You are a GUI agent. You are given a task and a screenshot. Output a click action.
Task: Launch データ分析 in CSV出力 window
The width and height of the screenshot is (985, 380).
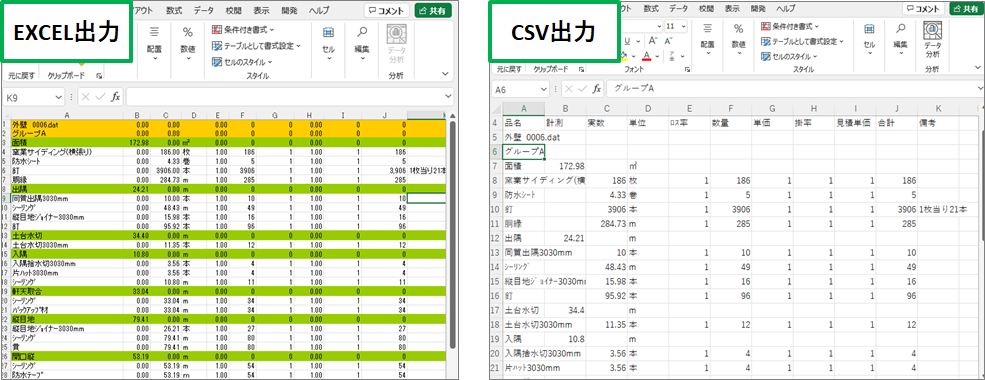tap(932, 40)
